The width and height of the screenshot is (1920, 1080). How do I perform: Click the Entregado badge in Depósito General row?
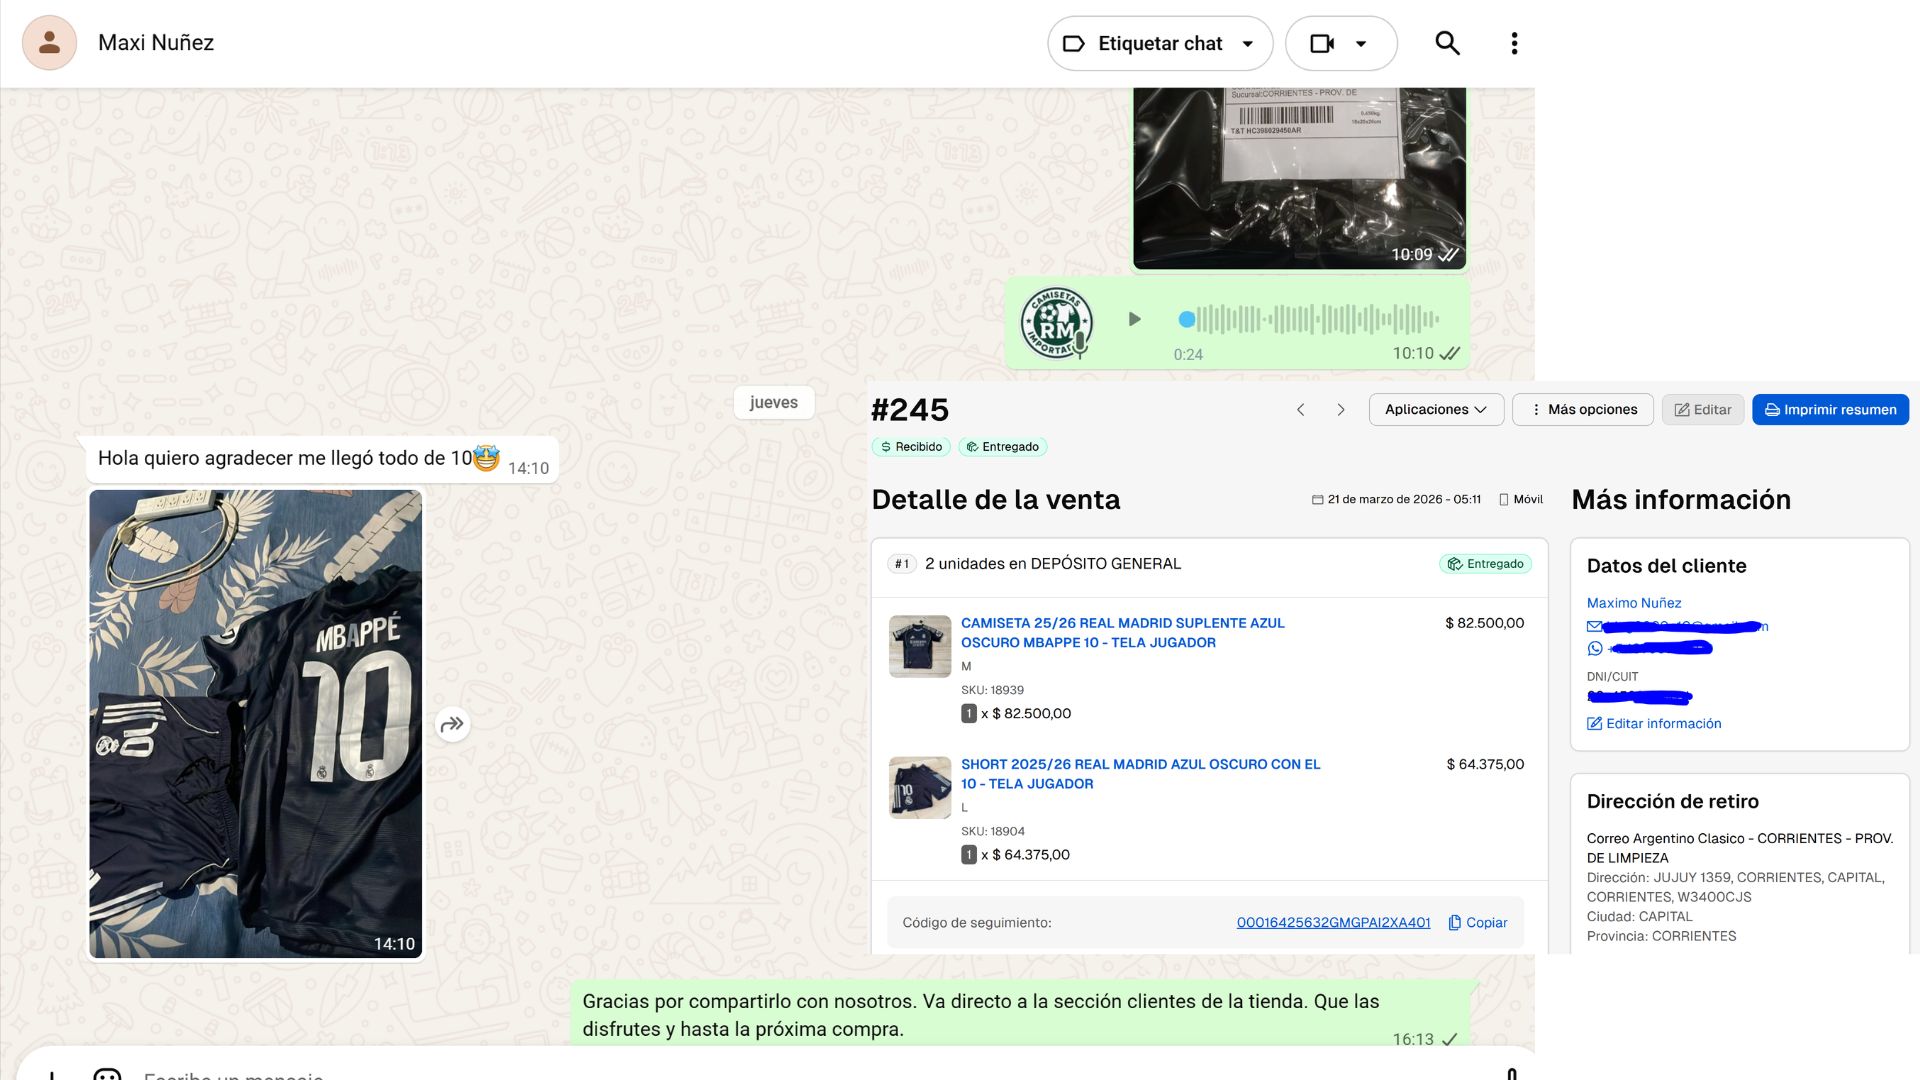(x=1485, y=564)
